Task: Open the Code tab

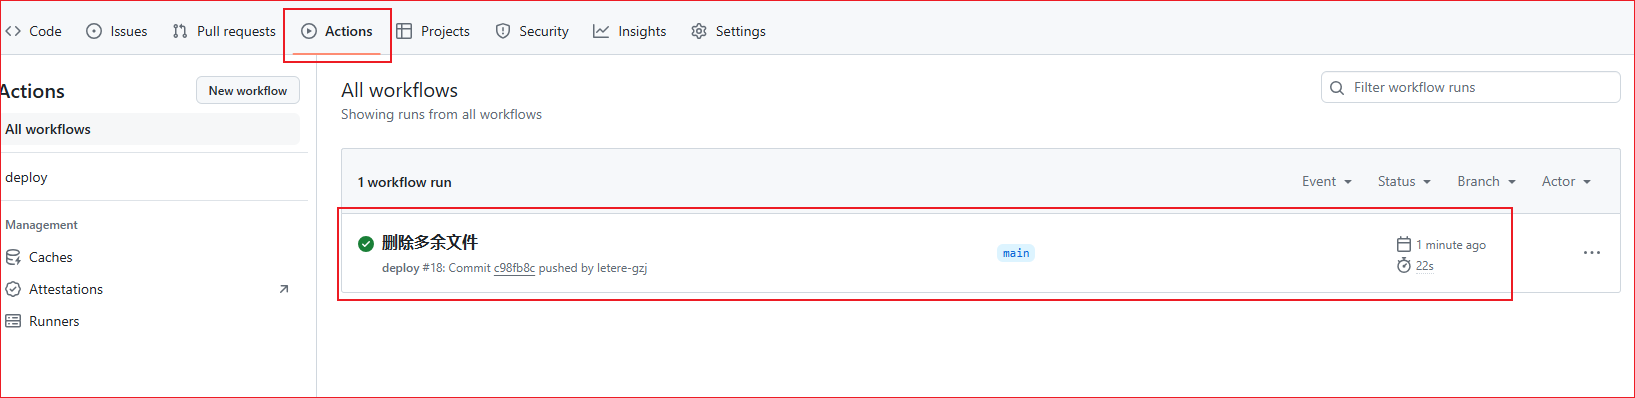Action: coord(33,31)
